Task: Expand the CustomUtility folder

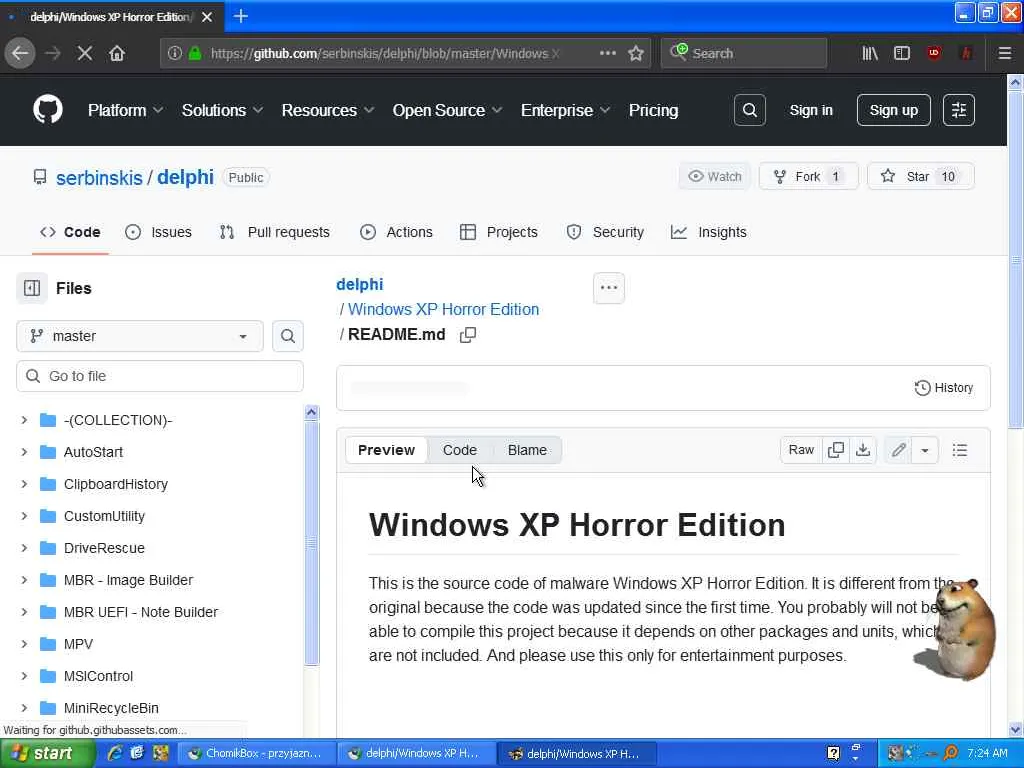Action: point(24,516)
